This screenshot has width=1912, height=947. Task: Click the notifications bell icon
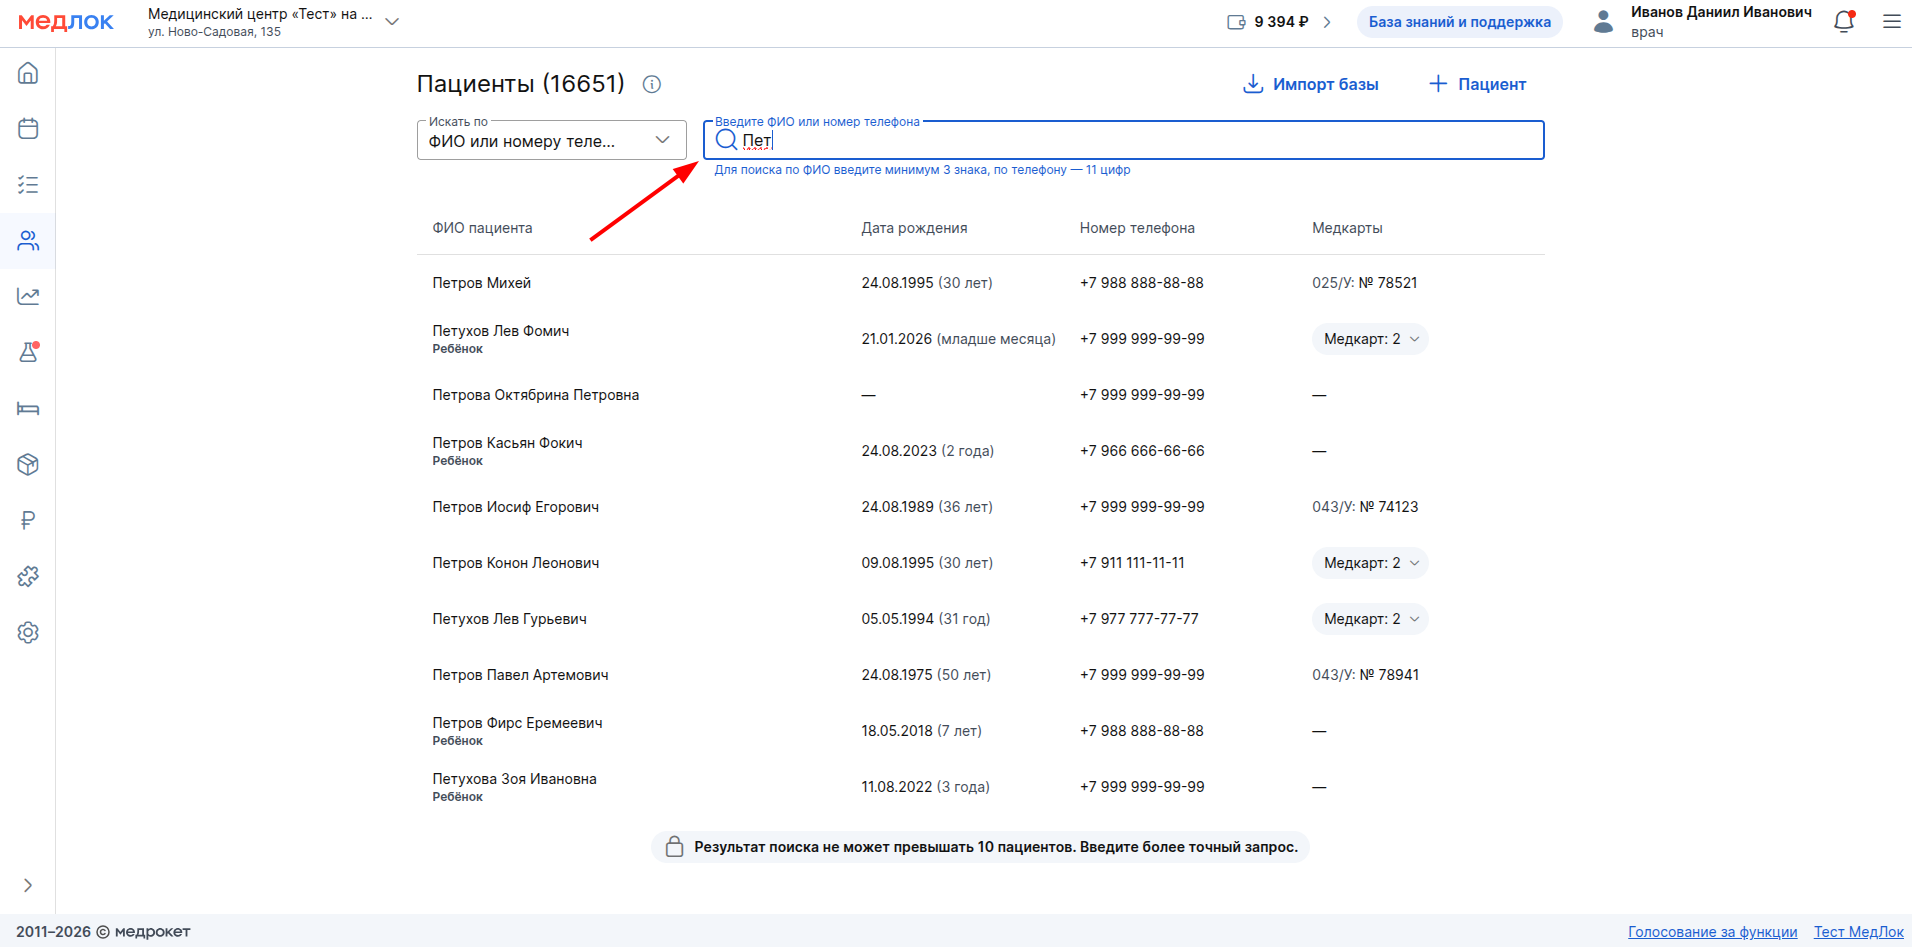1844,22
